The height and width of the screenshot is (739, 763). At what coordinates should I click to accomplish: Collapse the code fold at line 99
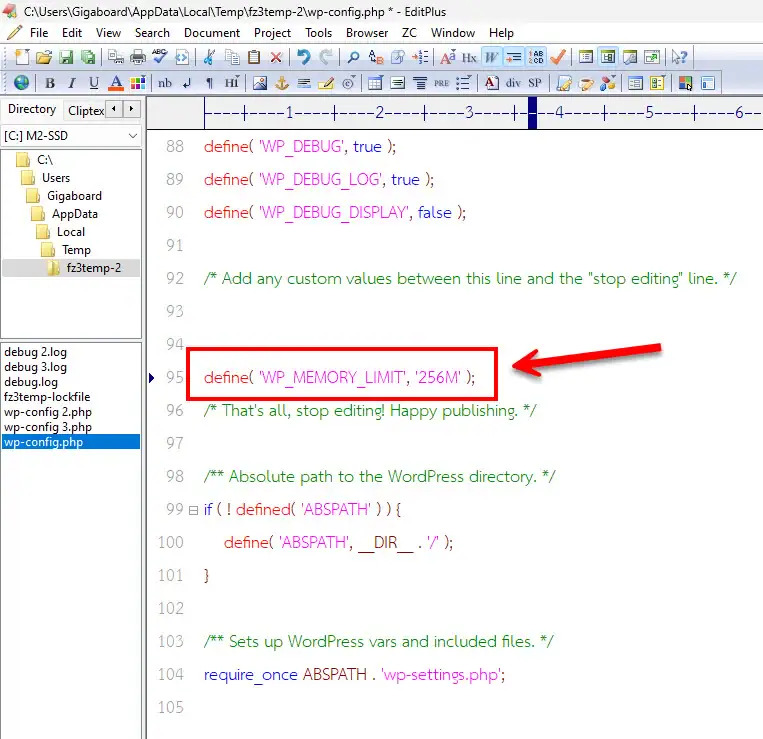193,510
